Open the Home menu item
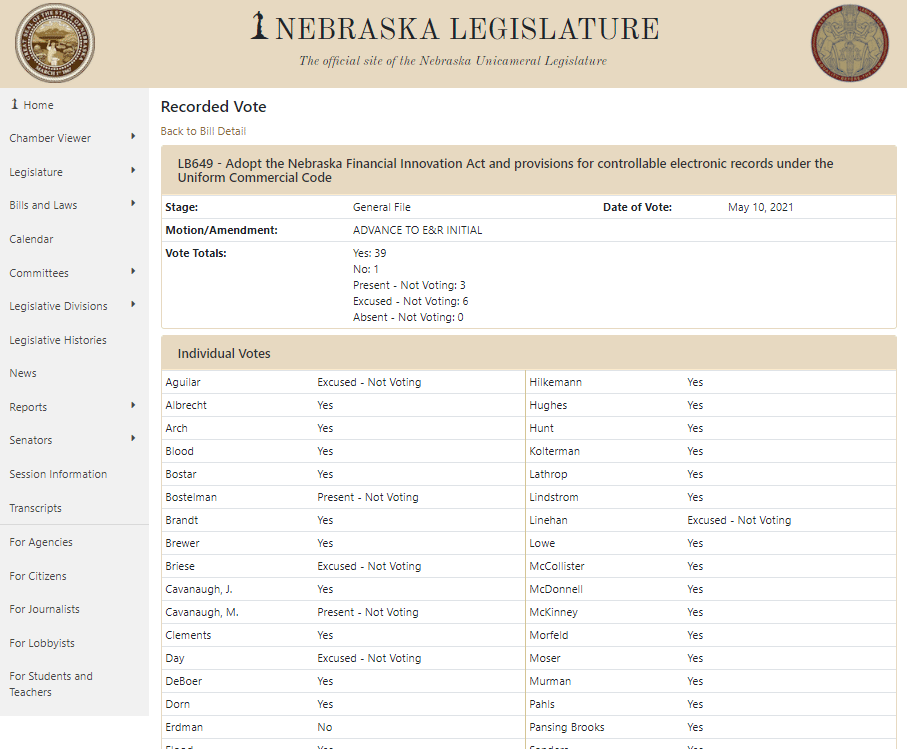Viewport: 907px width, 749px height. [x=38, y=105]
